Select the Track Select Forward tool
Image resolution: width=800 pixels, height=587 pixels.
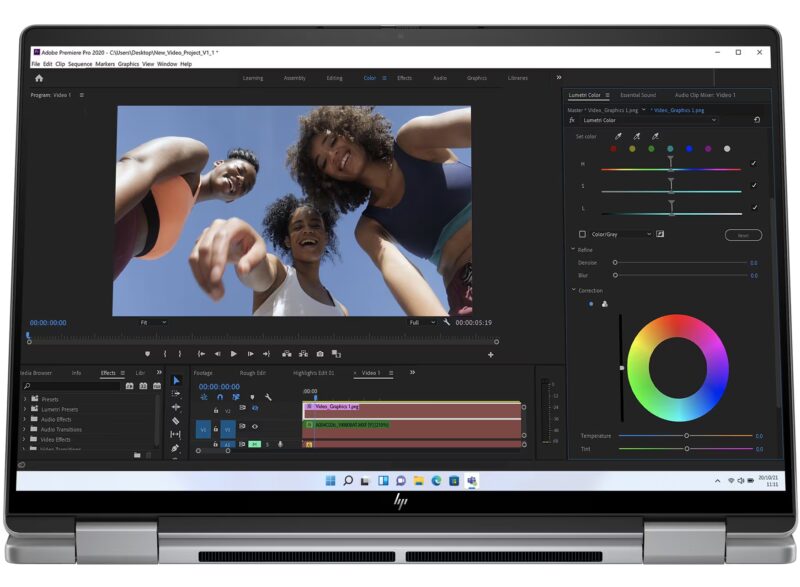(x=176, y=394)
